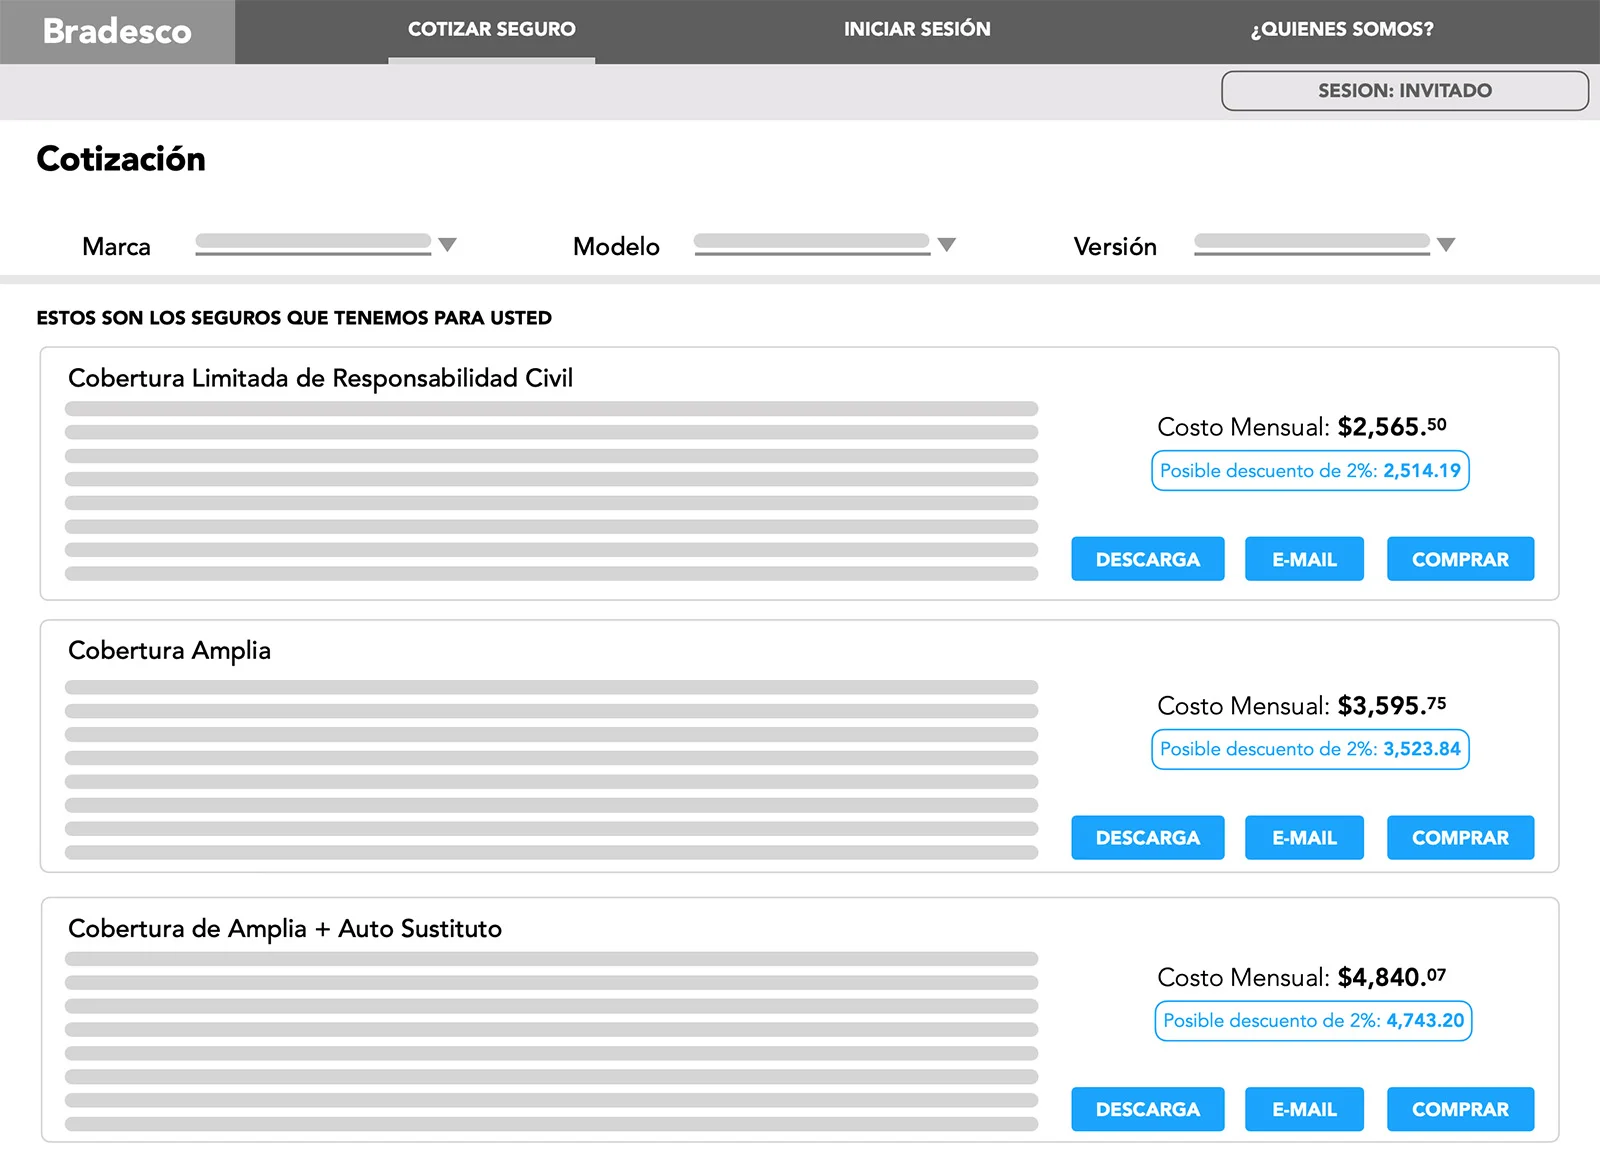The height and width of the screenshot is (1171, 1600).
Task: Open the Versión dropdown list
Action: click(x=1445, y=245)
